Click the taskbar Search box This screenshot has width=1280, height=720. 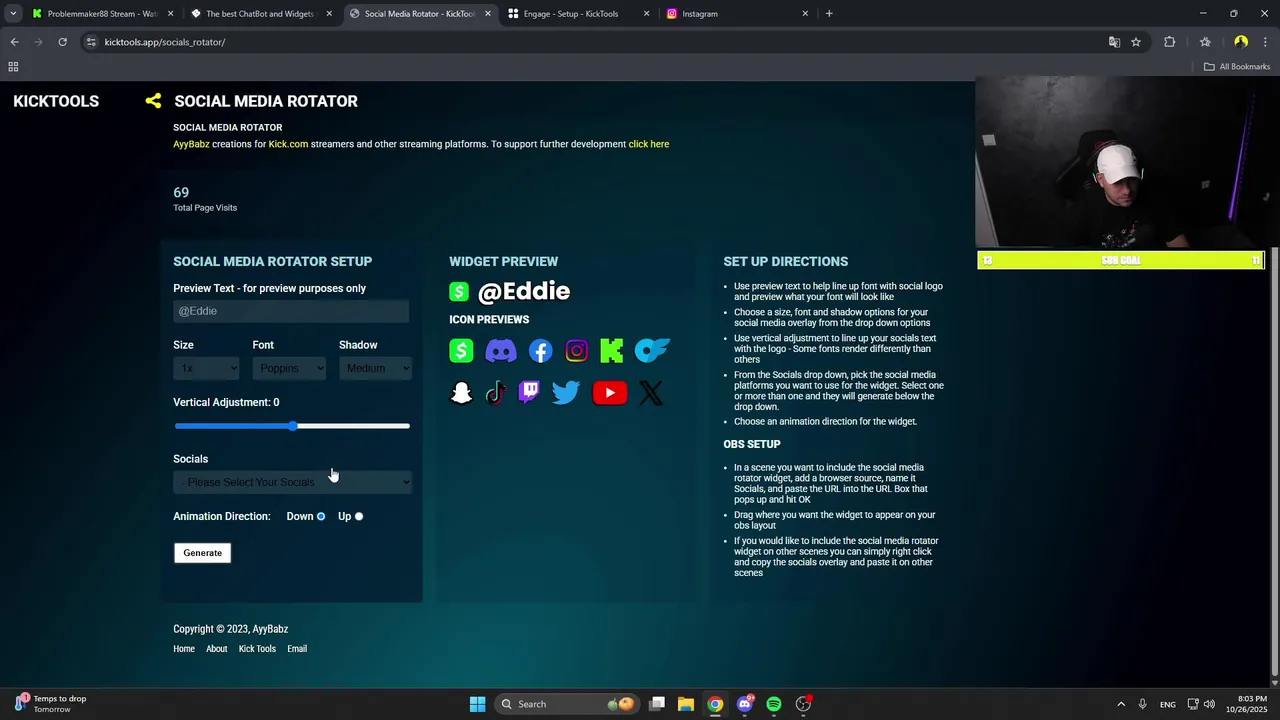(x=567, y=704)
